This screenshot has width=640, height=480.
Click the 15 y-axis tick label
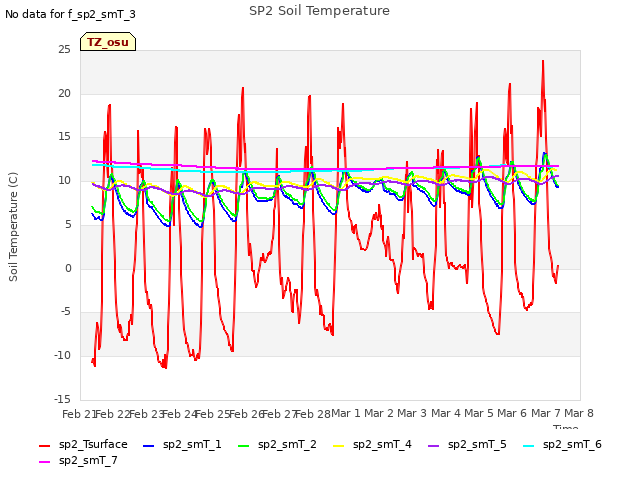[x=64, y=137]
